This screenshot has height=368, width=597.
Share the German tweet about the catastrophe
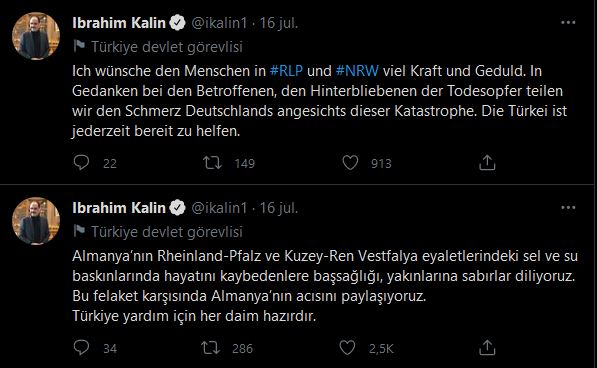(x=487, y=162)
